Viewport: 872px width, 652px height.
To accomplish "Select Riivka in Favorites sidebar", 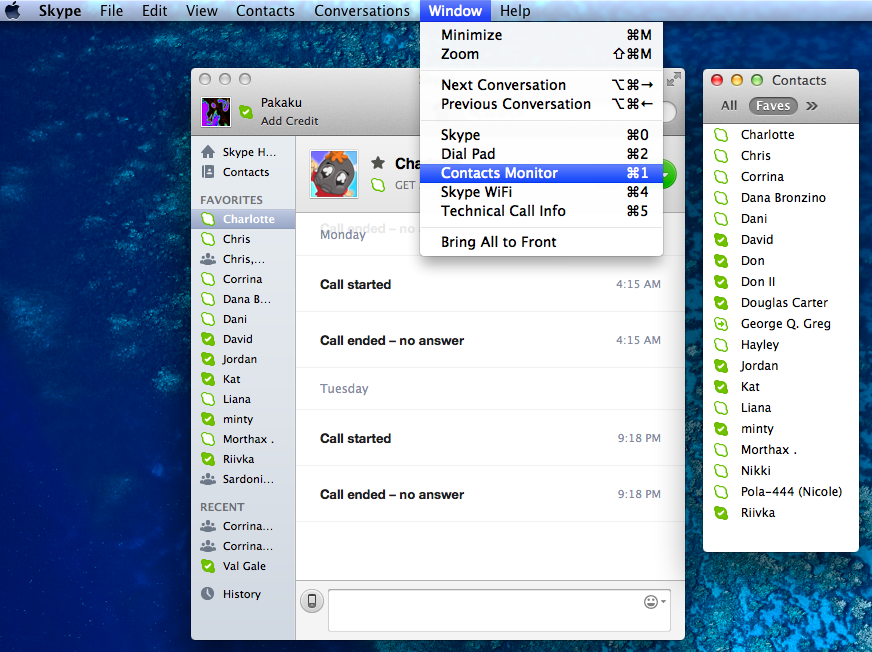I will pos(242,459).
